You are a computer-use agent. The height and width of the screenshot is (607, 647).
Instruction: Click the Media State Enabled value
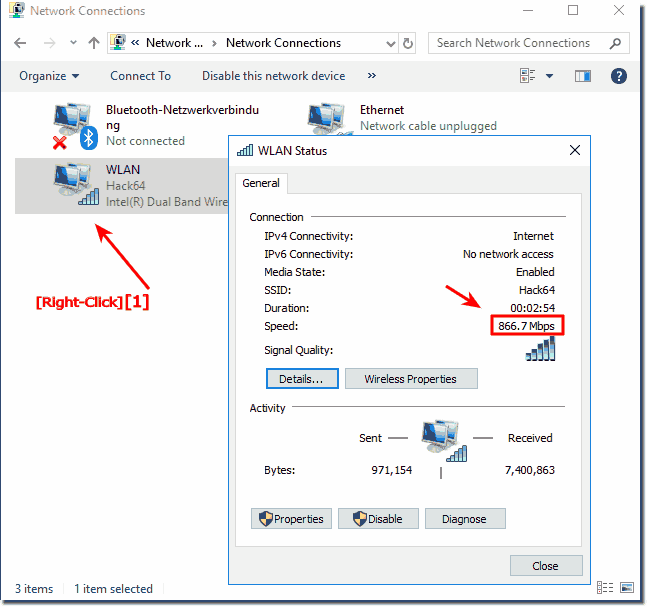coord(535,272)
